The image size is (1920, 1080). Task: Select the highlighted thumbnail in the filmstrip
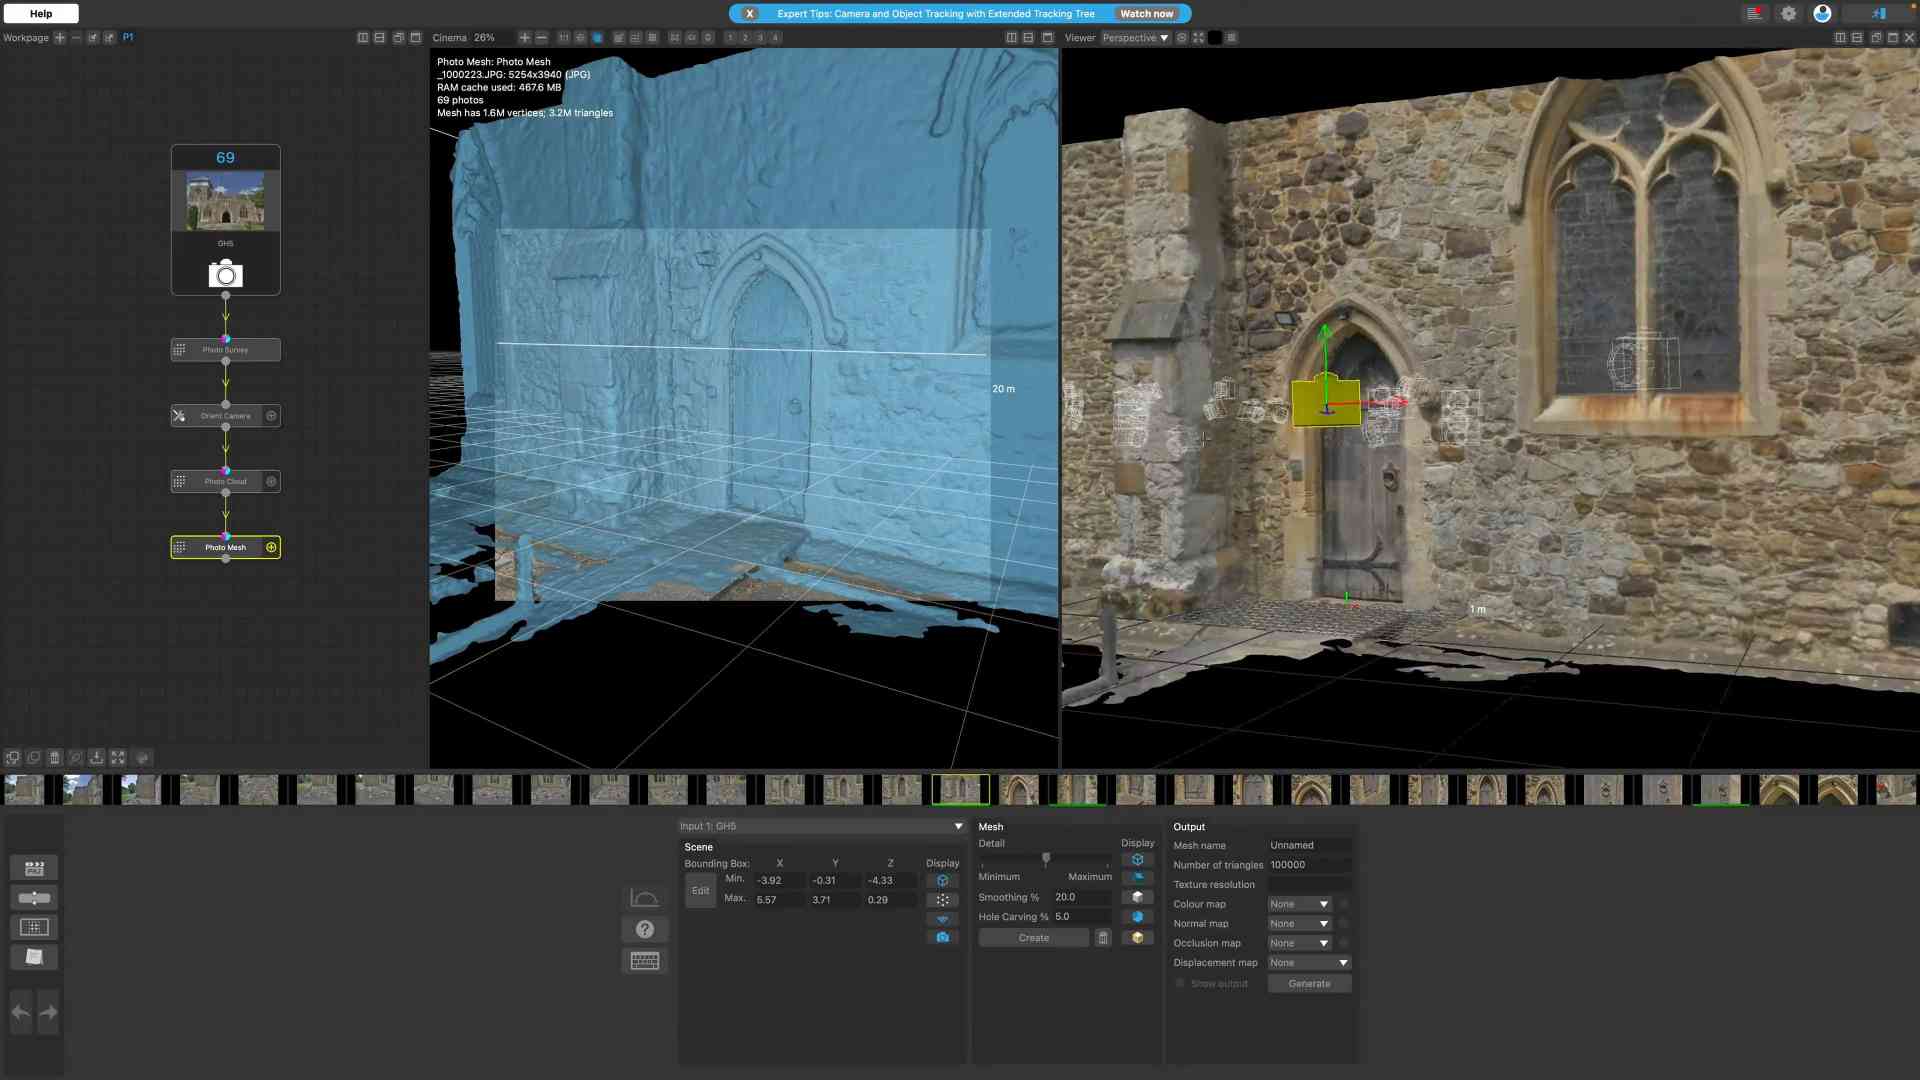960,789
